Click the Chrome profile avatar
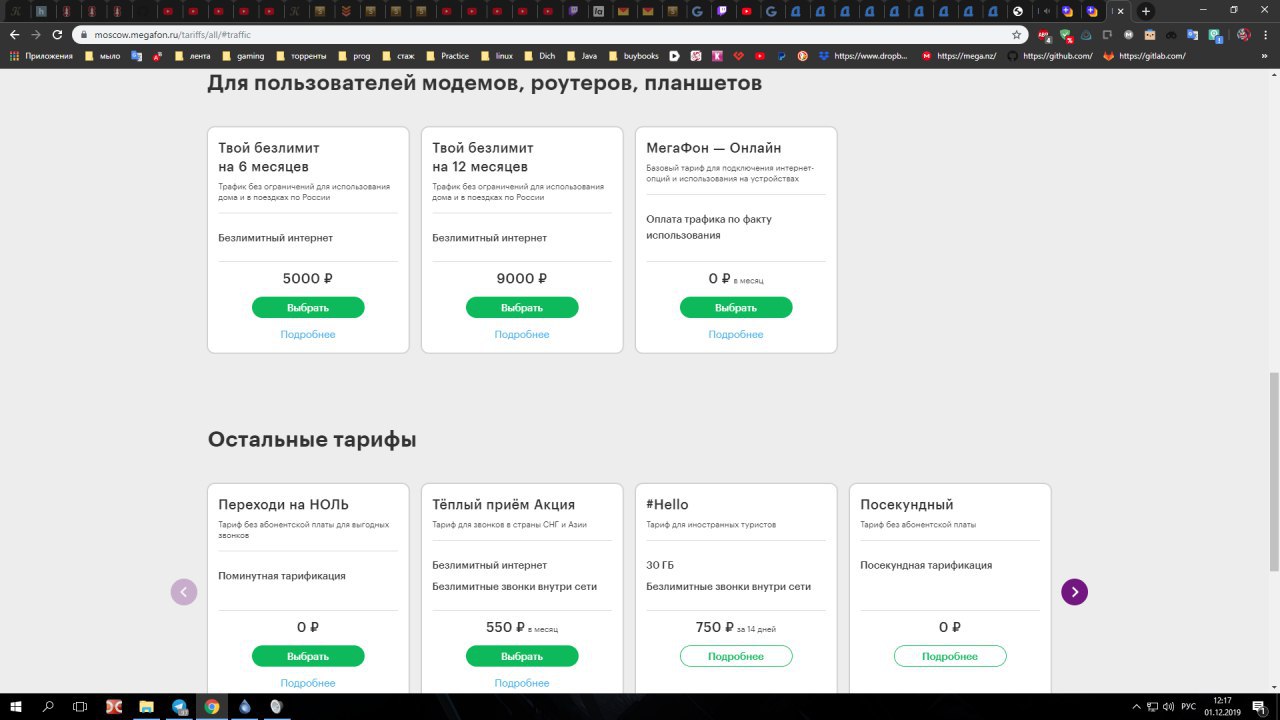1280x720 pixels. pyautogui.click(x=1243, y=34)
